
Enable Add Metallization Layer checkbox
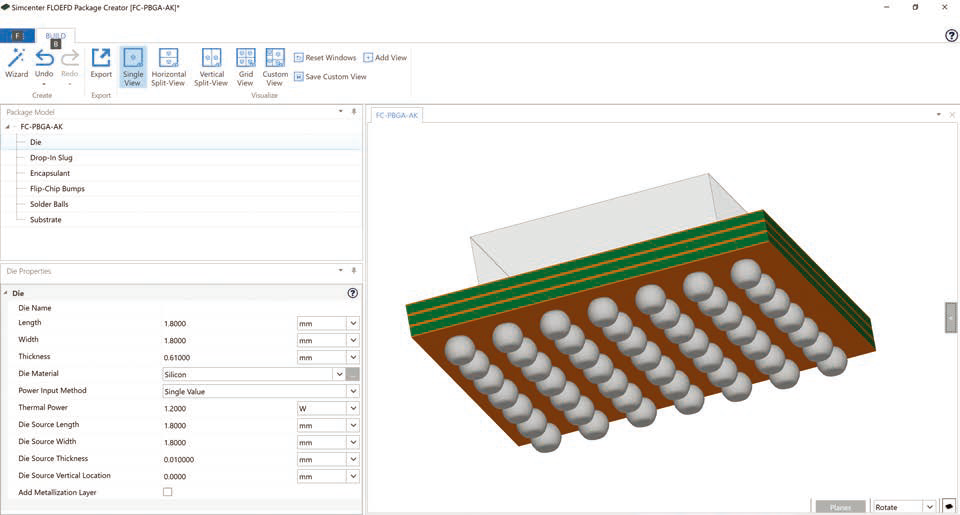[168, 492]
